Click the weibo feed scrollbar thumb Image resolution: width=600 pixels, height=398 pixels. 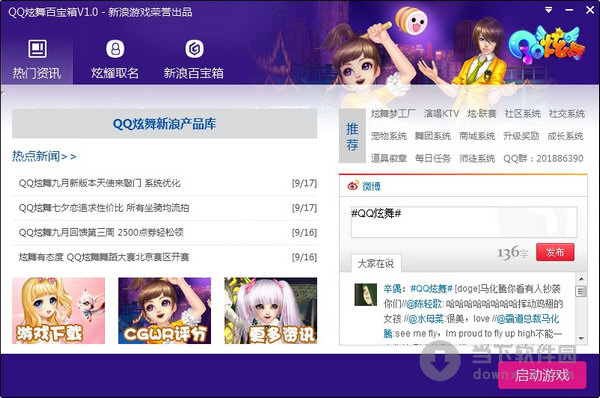(x=581, y=291)
